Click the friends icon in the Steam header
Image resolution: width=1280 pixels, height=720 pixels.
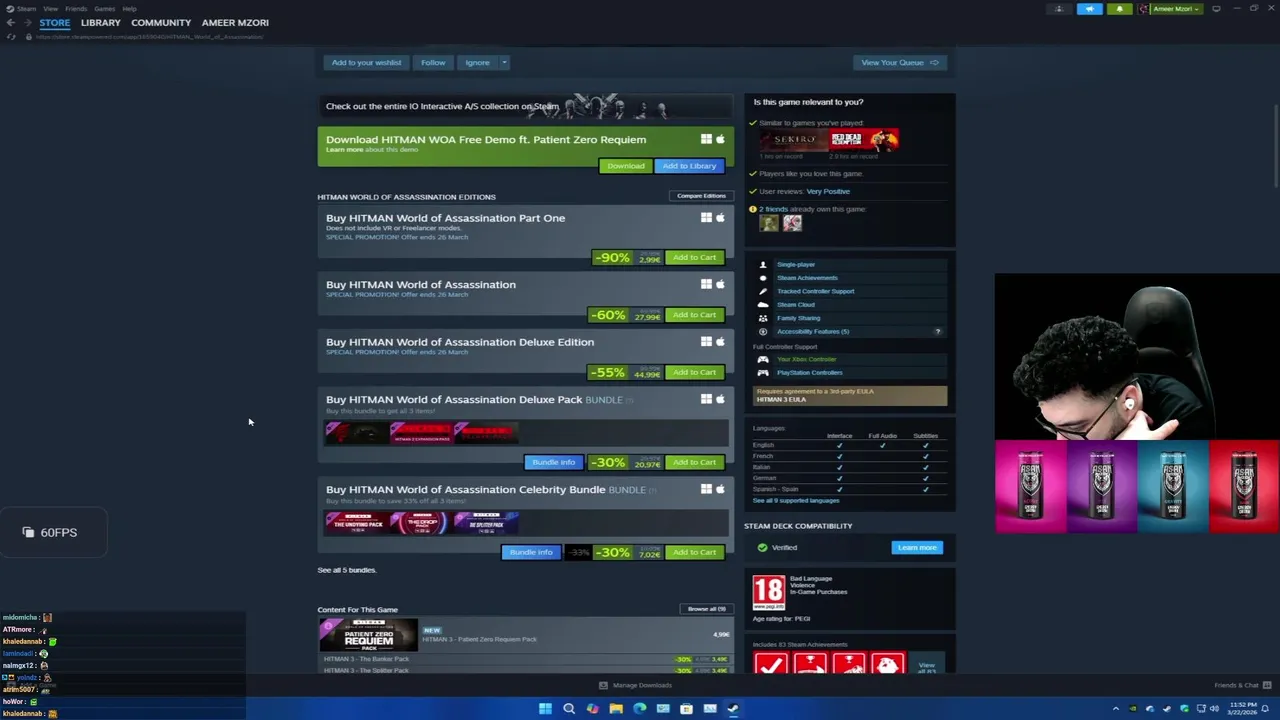pos(1059,9)
